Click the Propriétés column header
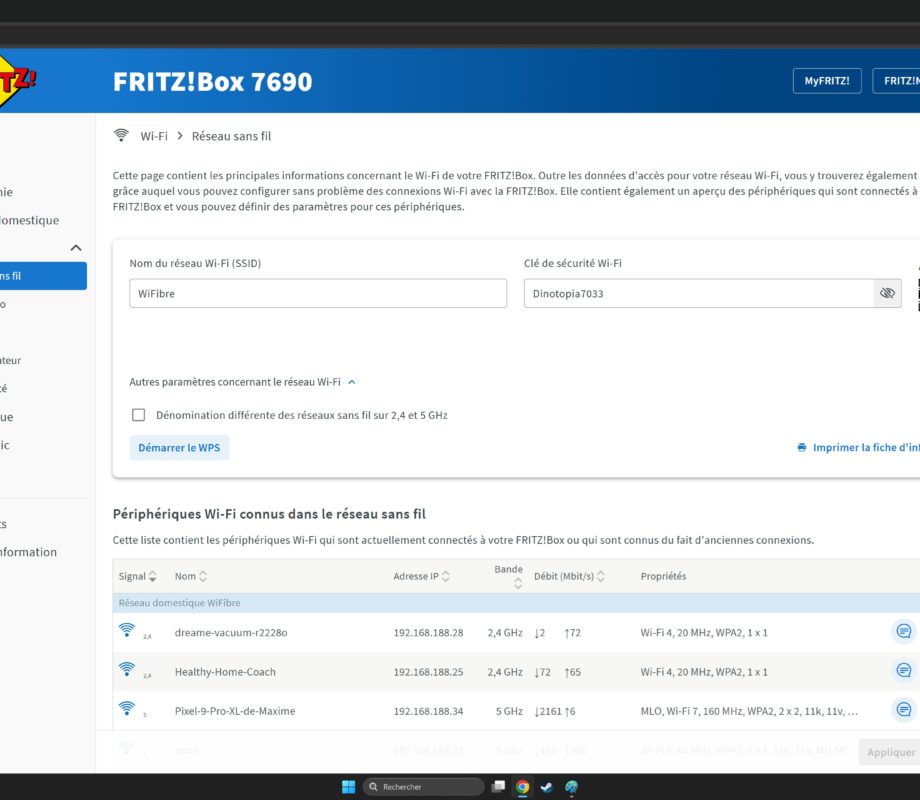The image size is (920, 800). [x=663, y=576]
